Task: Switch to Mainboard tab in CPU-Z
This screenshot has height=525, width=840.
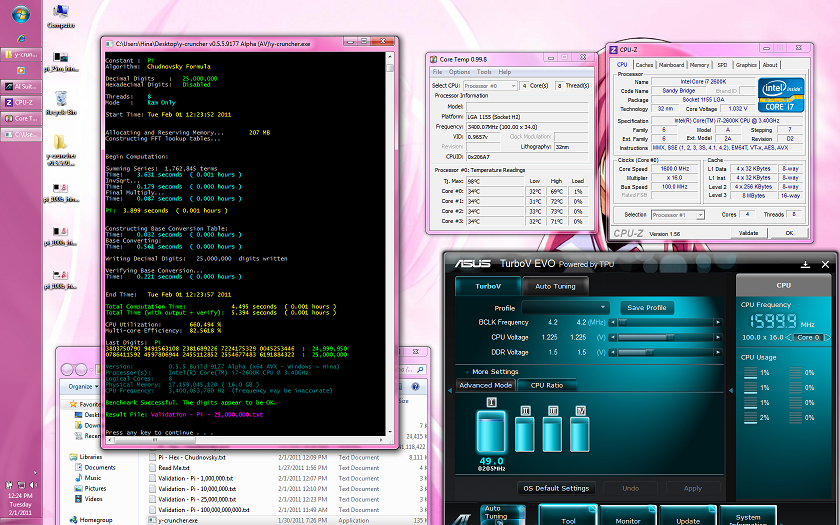Action: click(x=671, y=65)
